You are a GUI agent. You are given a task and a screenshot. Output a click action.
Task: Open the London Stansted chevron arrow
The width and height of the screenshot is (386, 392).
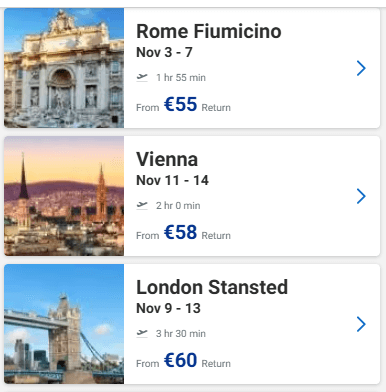[361, 324]
